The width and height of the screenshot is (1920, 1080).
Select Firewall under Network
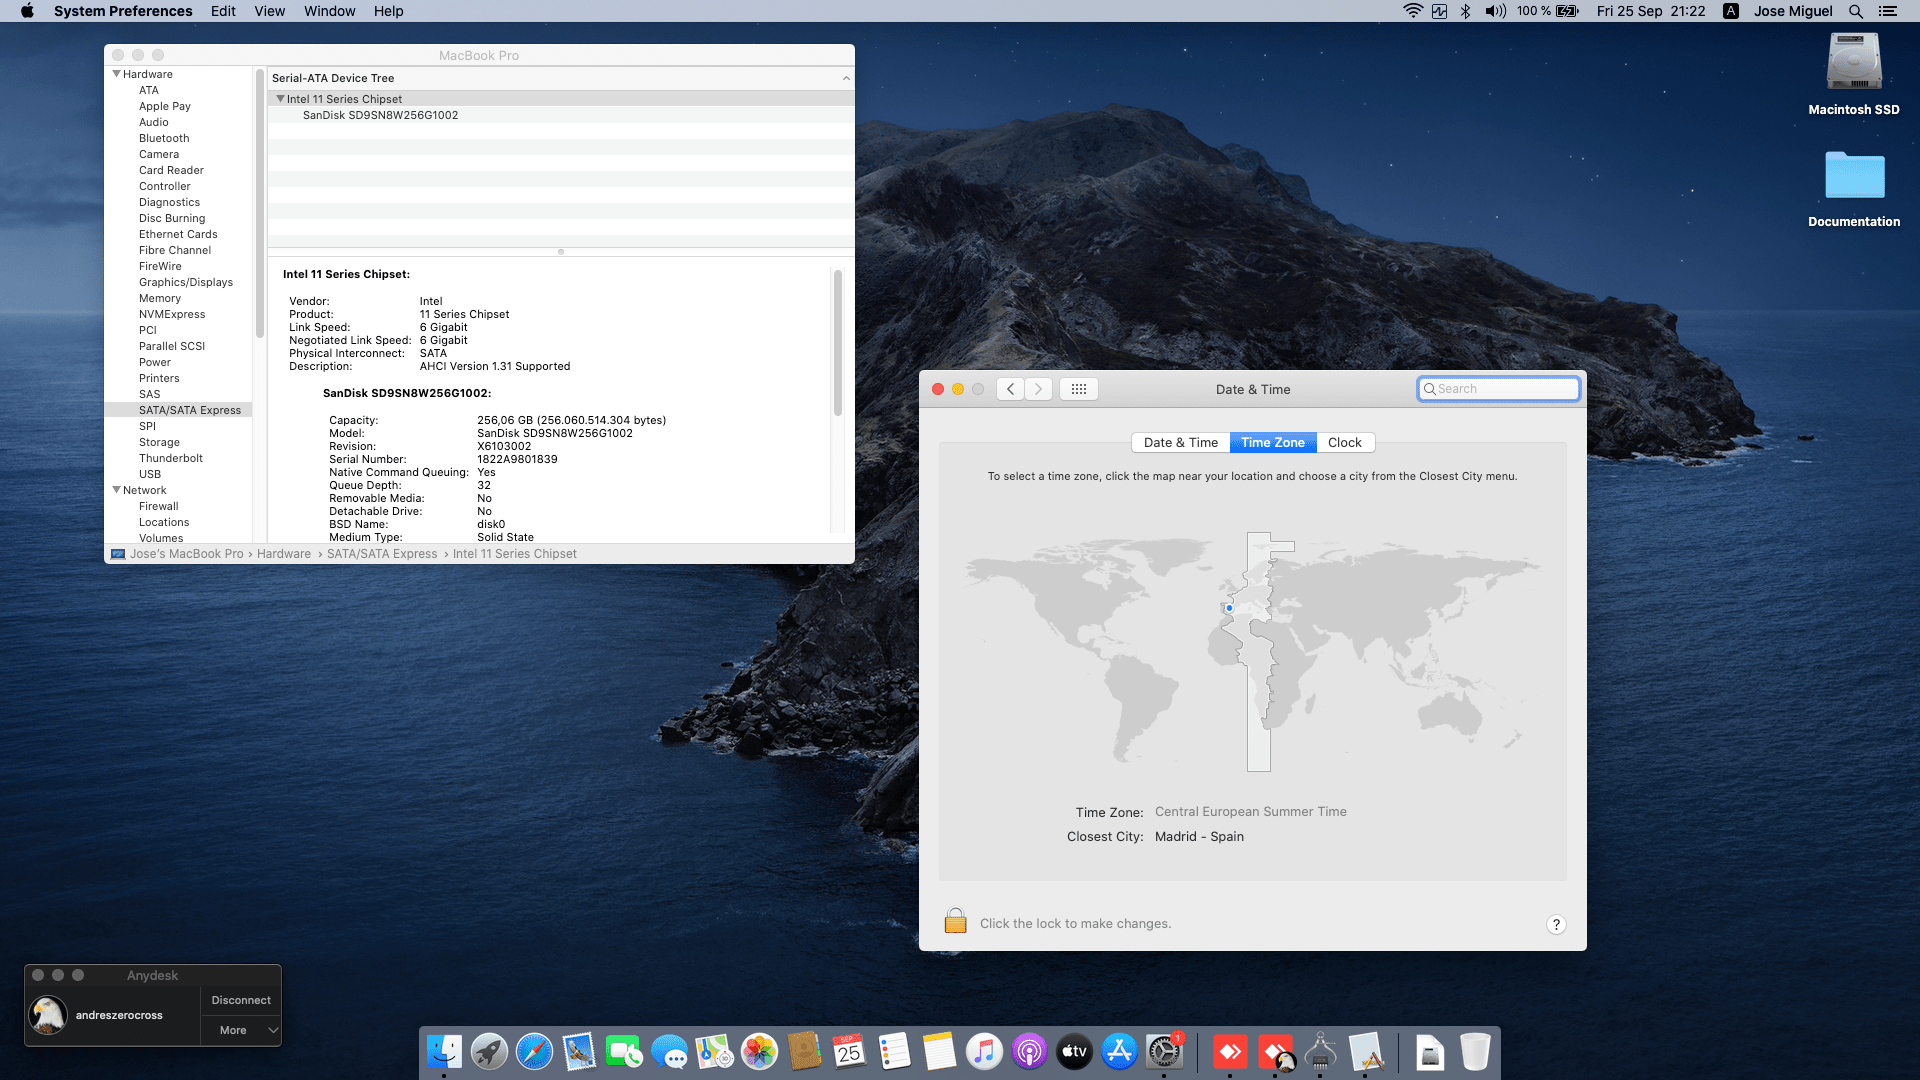(159, 506)
